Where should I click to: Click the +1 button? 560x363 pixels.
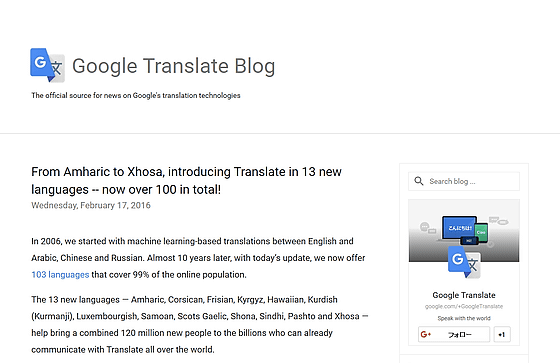pyautogui.click(x=502, y=334)
